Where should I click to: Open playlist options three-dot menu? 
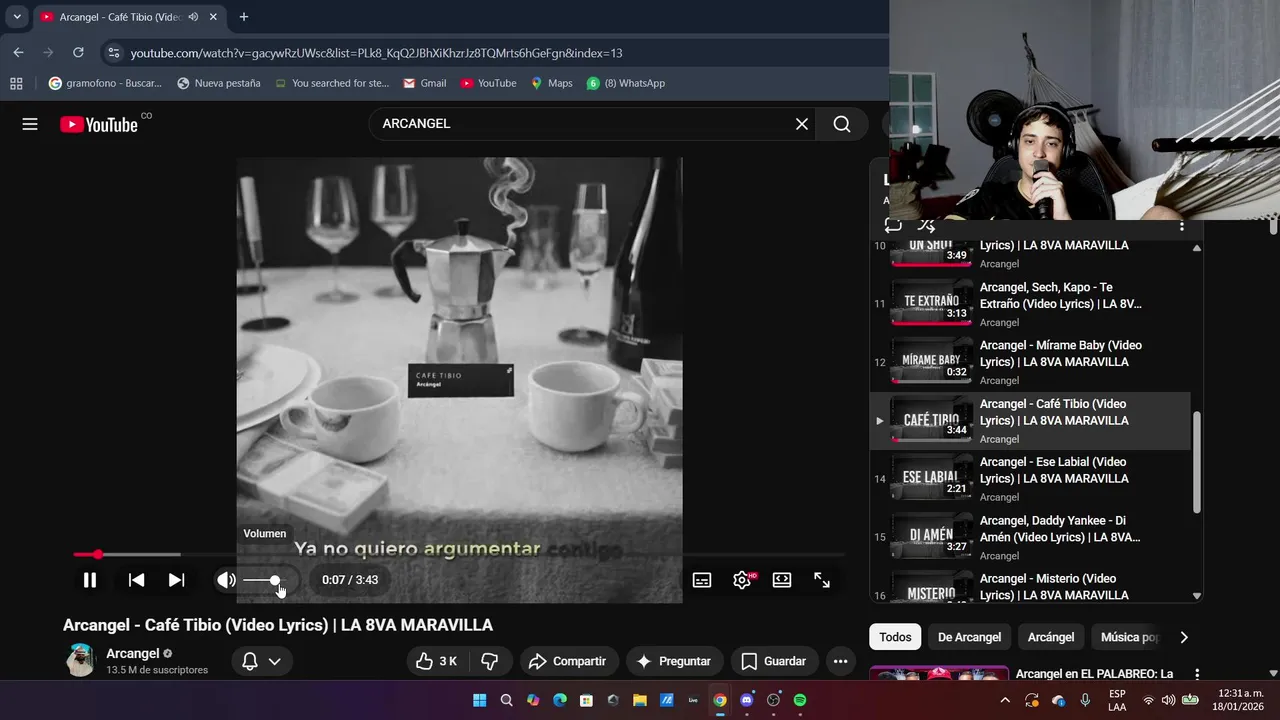coord(1181,226)
